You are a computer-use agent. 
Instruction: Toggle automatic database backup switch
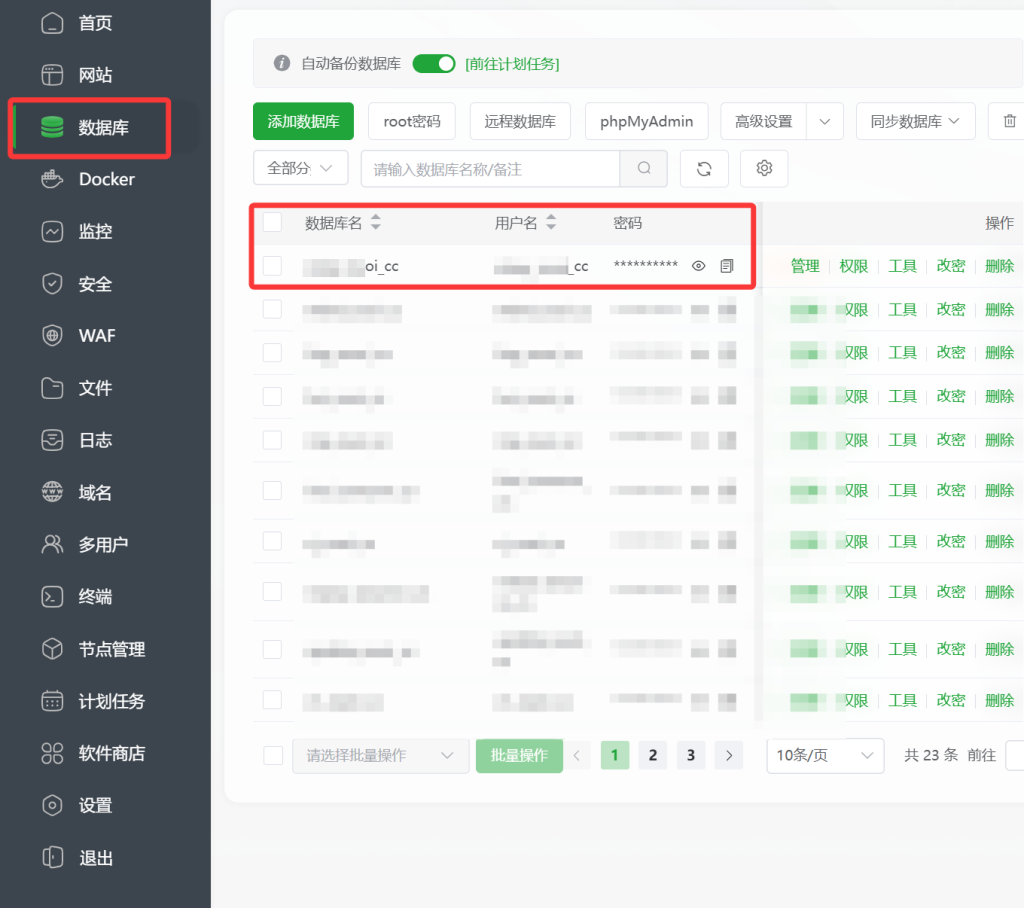[434, 64]
